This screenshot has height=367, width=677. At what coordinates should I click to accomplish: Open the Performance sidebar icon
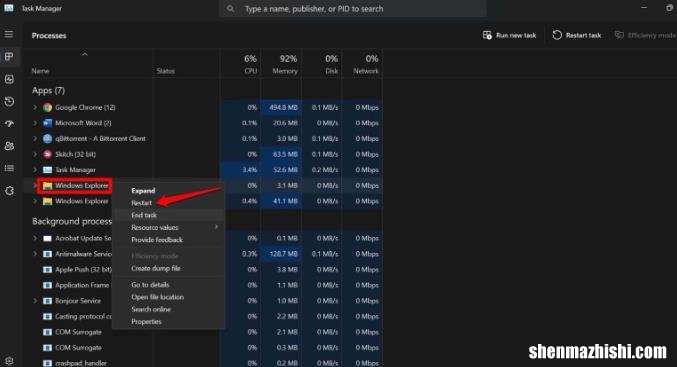click(x=9, y=79)
